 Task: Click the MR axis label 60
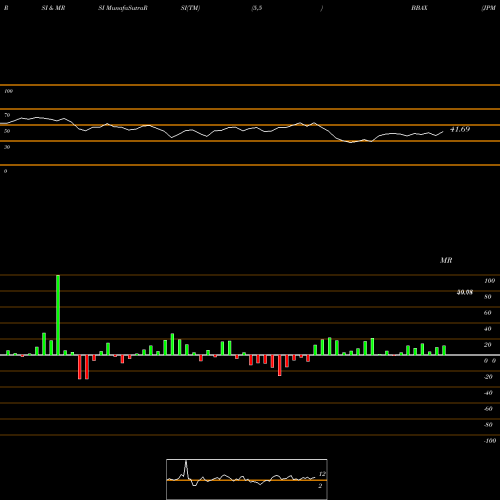(x=488, y=313)
